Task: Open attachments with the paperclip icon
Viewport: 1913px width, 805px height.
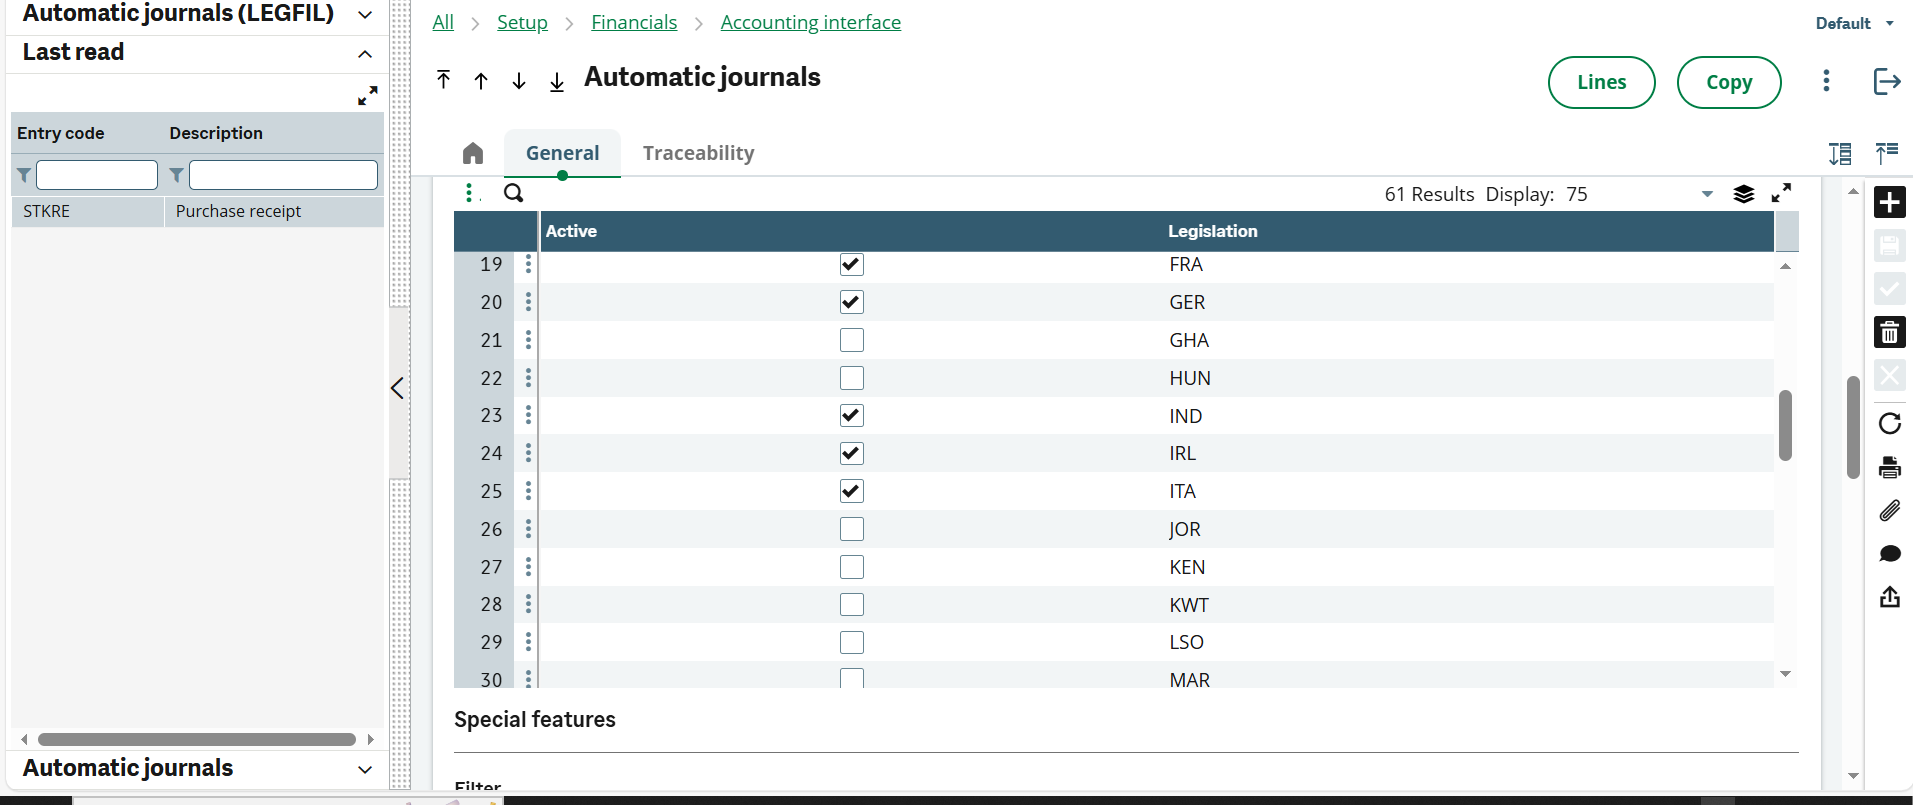Action: coord(1889,511)
